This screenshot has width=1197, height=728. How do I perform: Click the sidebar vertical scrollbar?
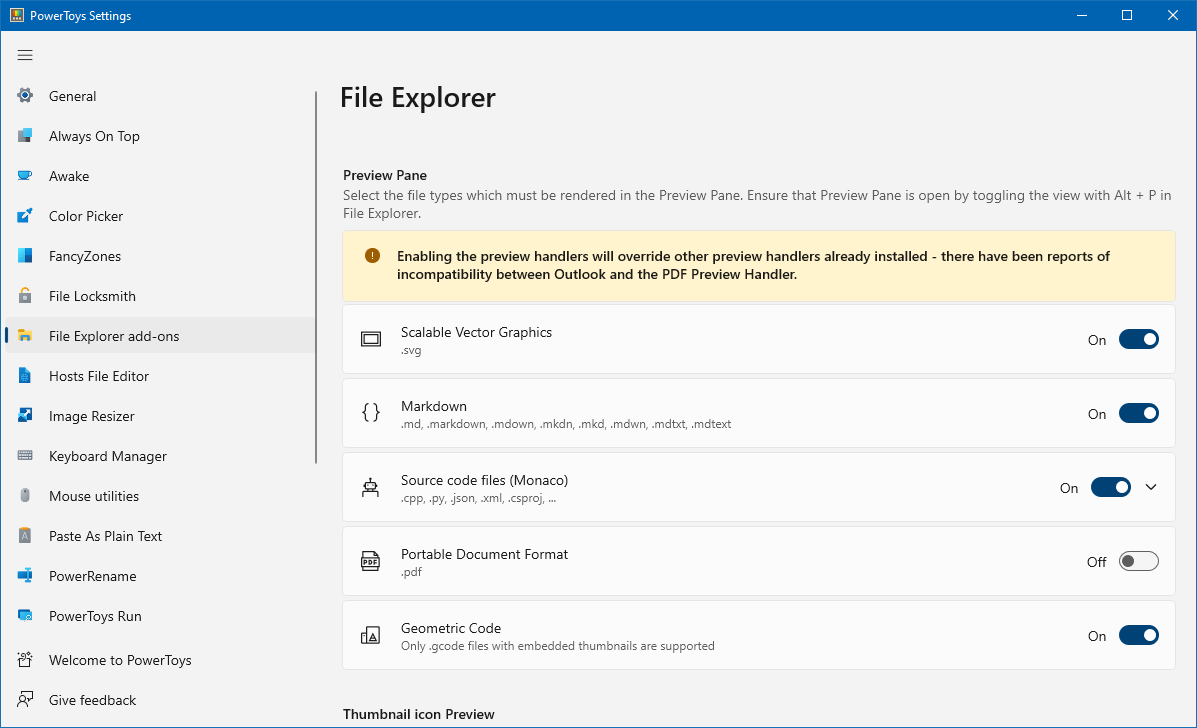pyautogui.click(x=316, y=278)
